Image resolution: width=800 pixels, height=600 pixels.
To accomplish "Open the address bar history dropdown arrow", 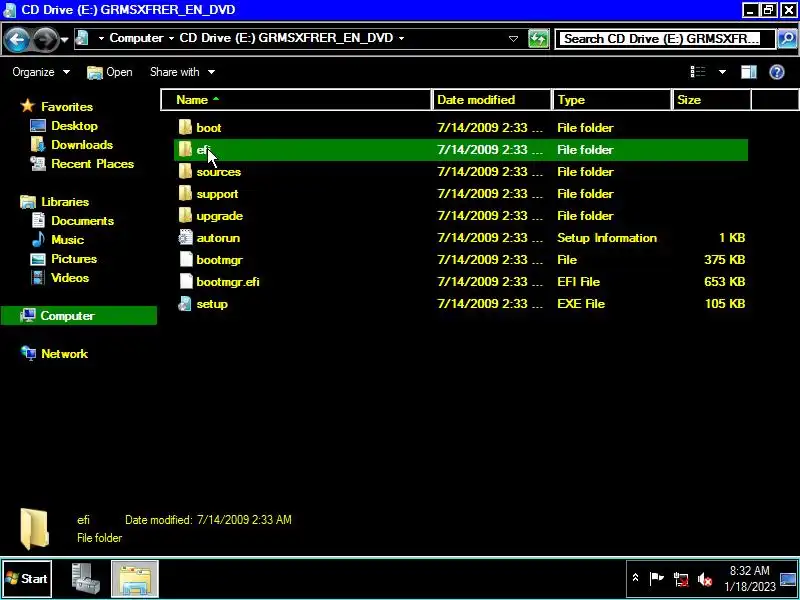I will (513, 39).
